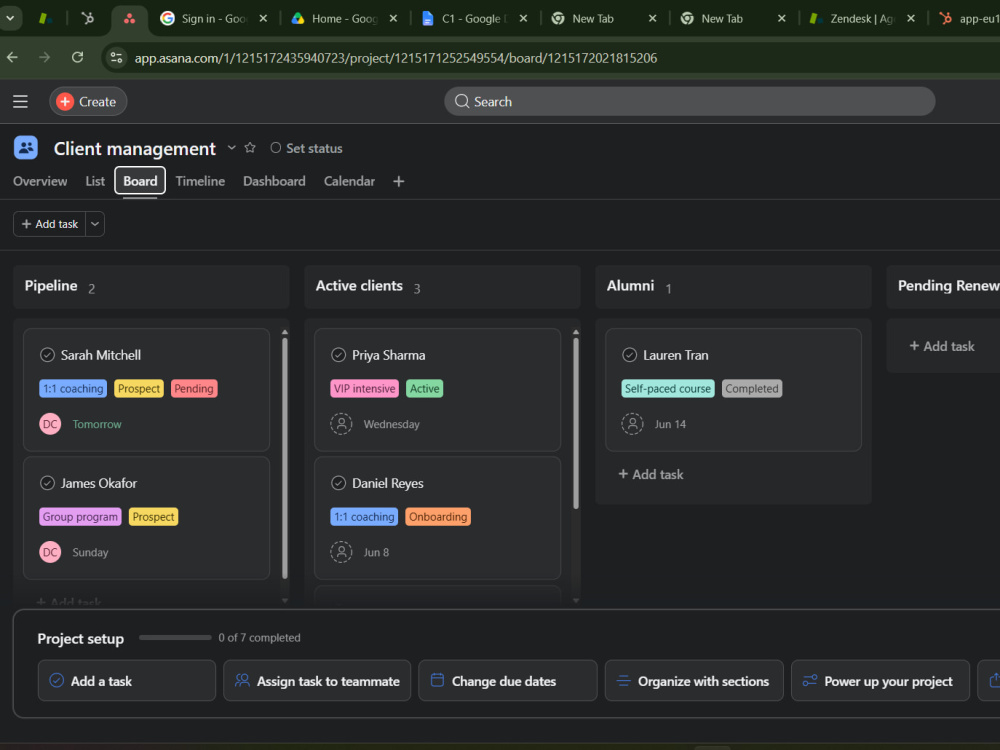Viewport: 1000px width, 750px height.
Task: Click the site info icon in address bar
Action: (116, 58)
